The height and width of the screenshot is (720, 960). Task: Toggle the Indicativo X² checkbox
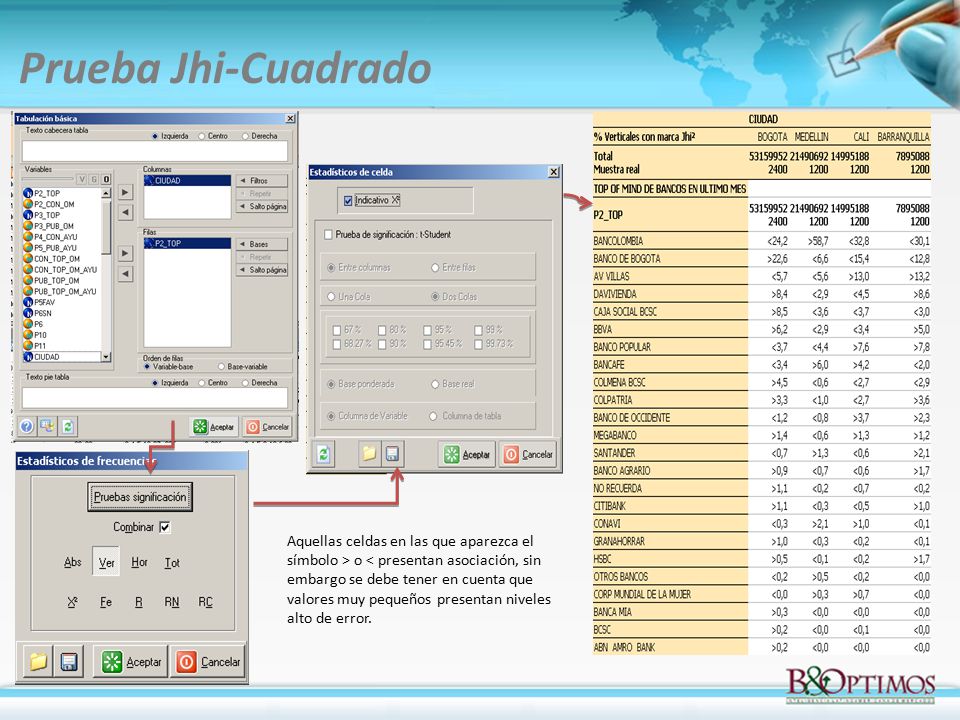click(x=348, y=201)
